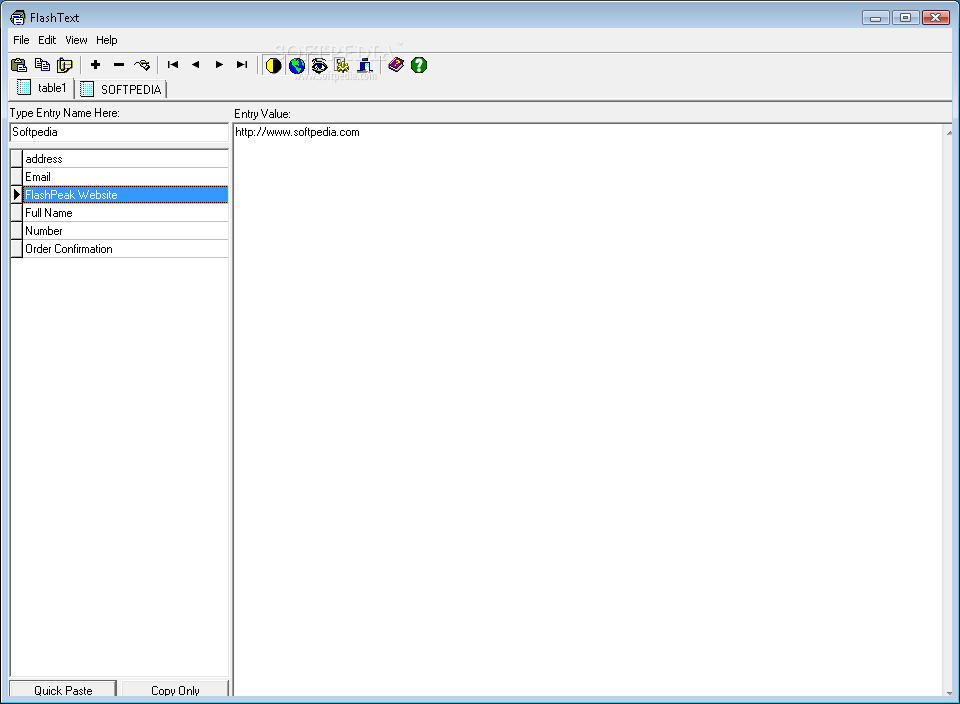Add a new entry with plus icon

(x=95, y=65)
